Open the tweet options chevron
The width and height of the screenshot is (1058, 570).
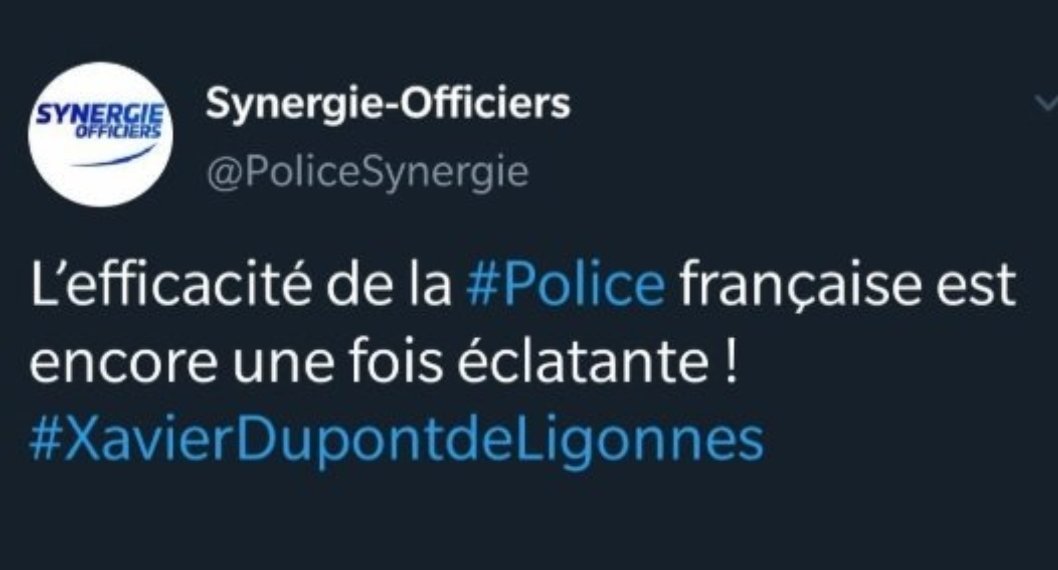(x=1046, y=101)
